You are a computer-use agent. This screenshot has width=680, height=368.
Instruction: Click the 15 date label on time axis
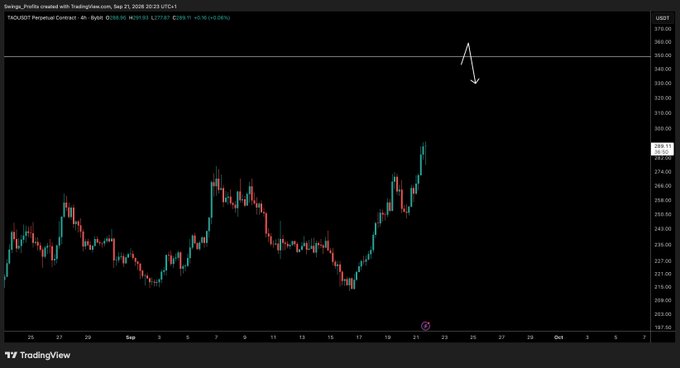point(330,337)
